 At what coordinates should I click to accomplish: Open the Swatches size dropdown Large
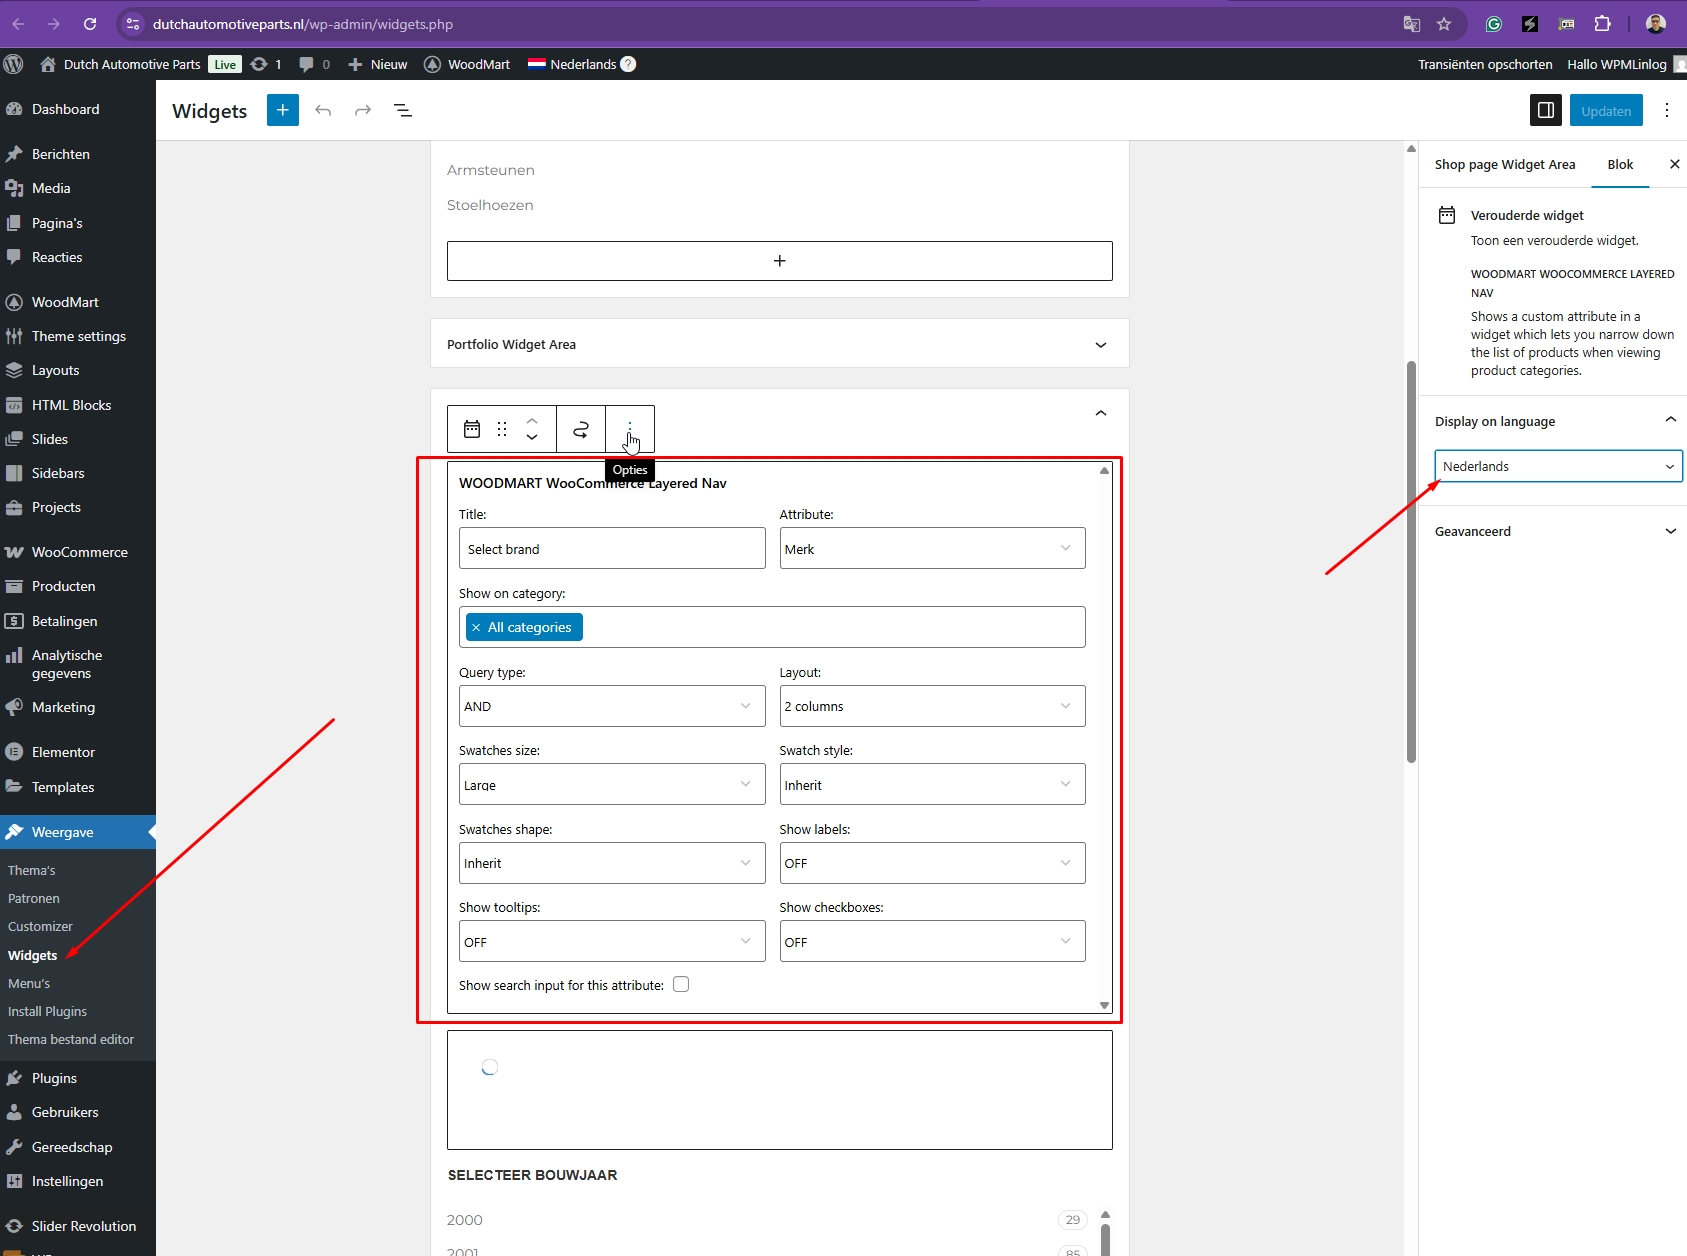pos(612,784)
